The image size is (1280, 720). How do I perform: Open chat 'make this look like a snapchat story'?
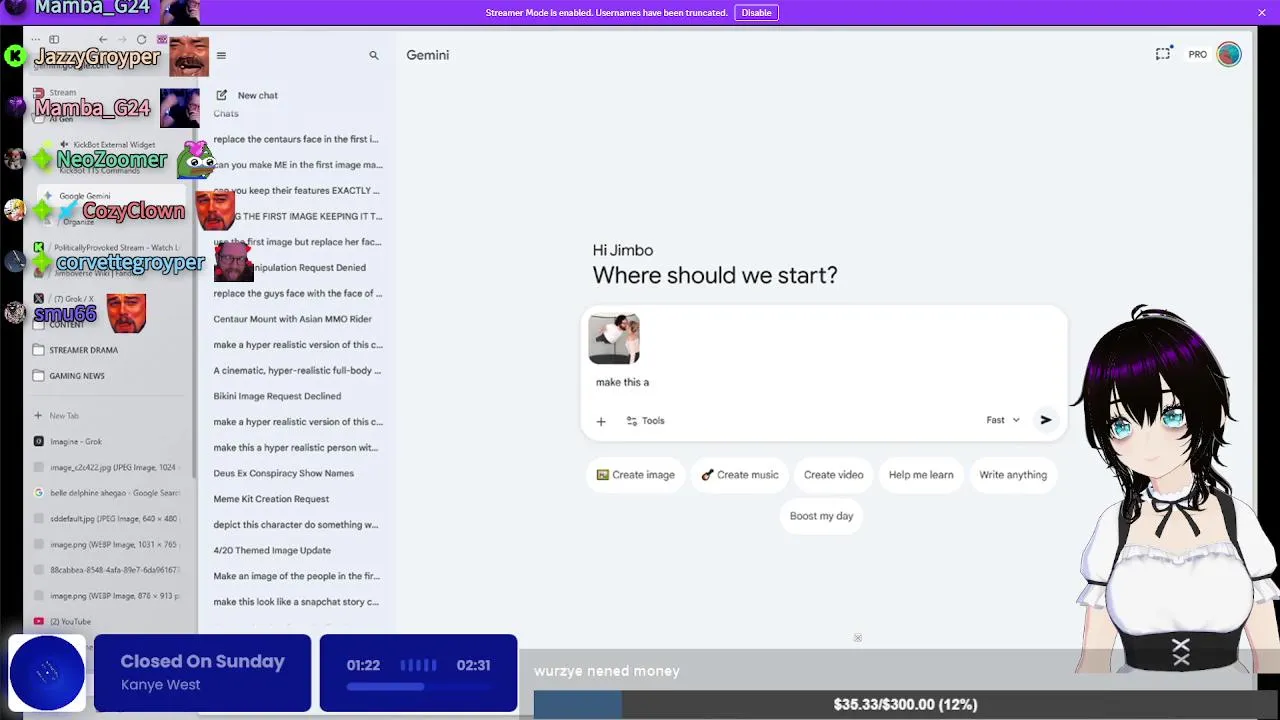[x=296, y=602]
